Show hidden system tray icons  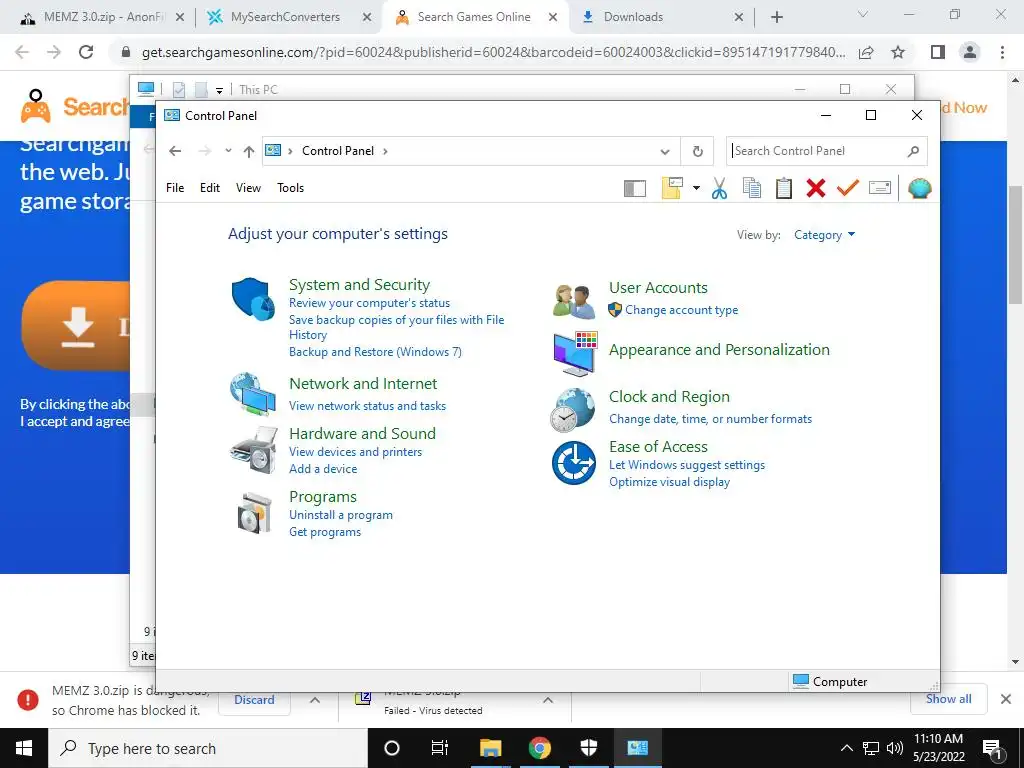[x=846, y=748]
